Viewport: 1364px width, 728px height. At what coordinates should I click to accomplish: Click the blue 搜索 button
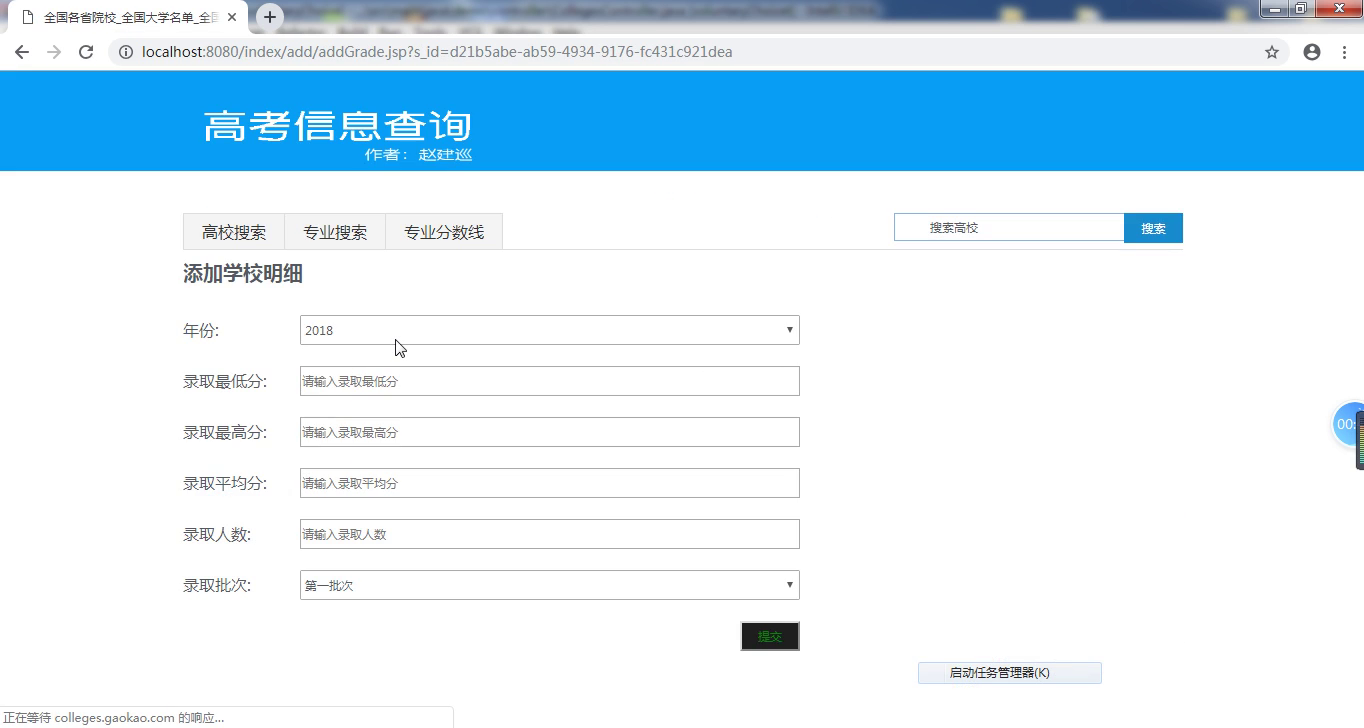tap(1153, 228)
